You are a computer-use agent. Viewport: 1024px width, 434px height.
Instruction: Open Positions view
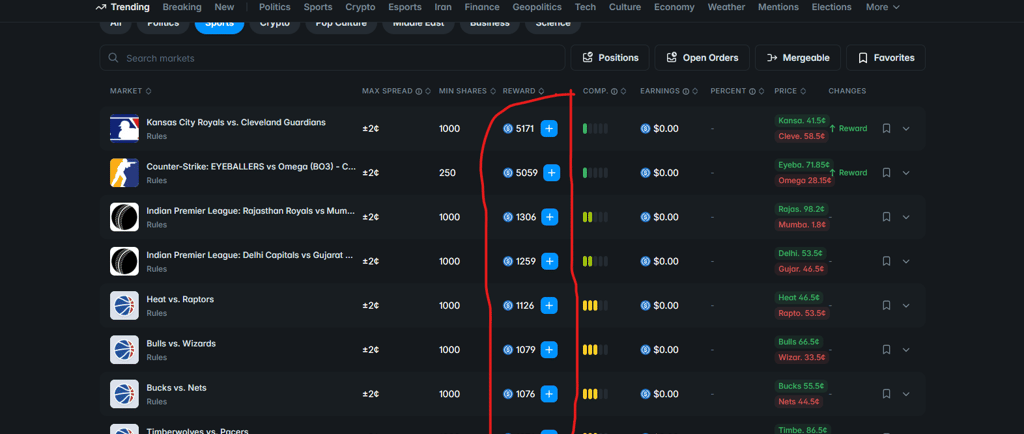click(610, 57)
